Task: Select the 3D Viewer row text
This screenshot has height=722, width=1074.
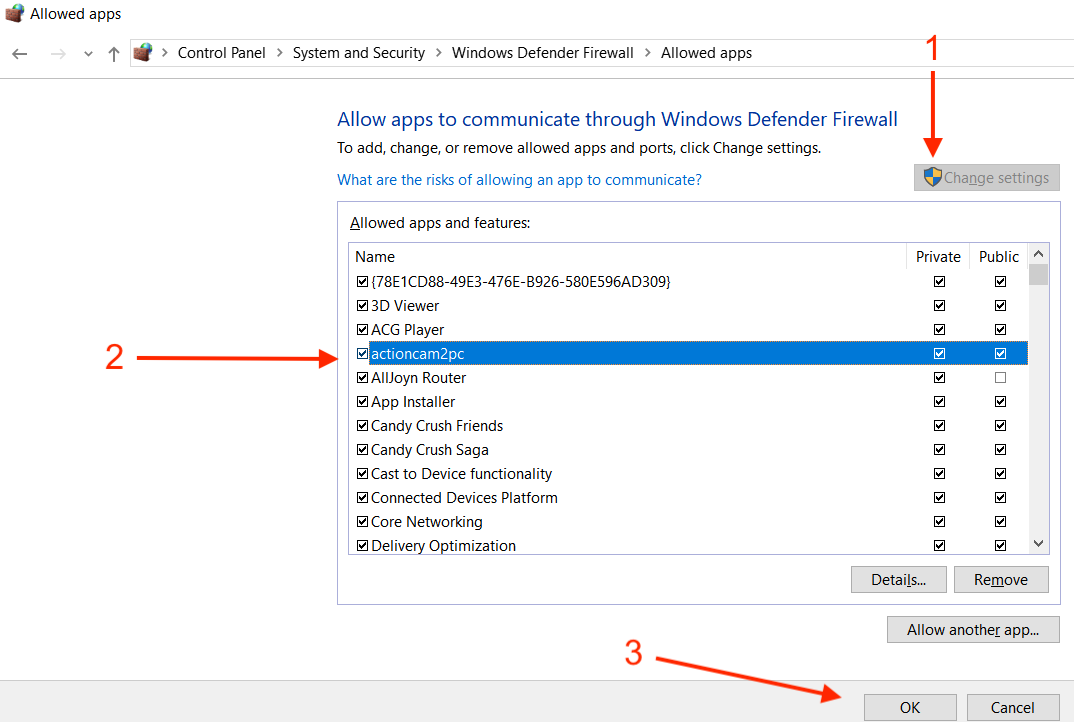Action: coord(405,306)
